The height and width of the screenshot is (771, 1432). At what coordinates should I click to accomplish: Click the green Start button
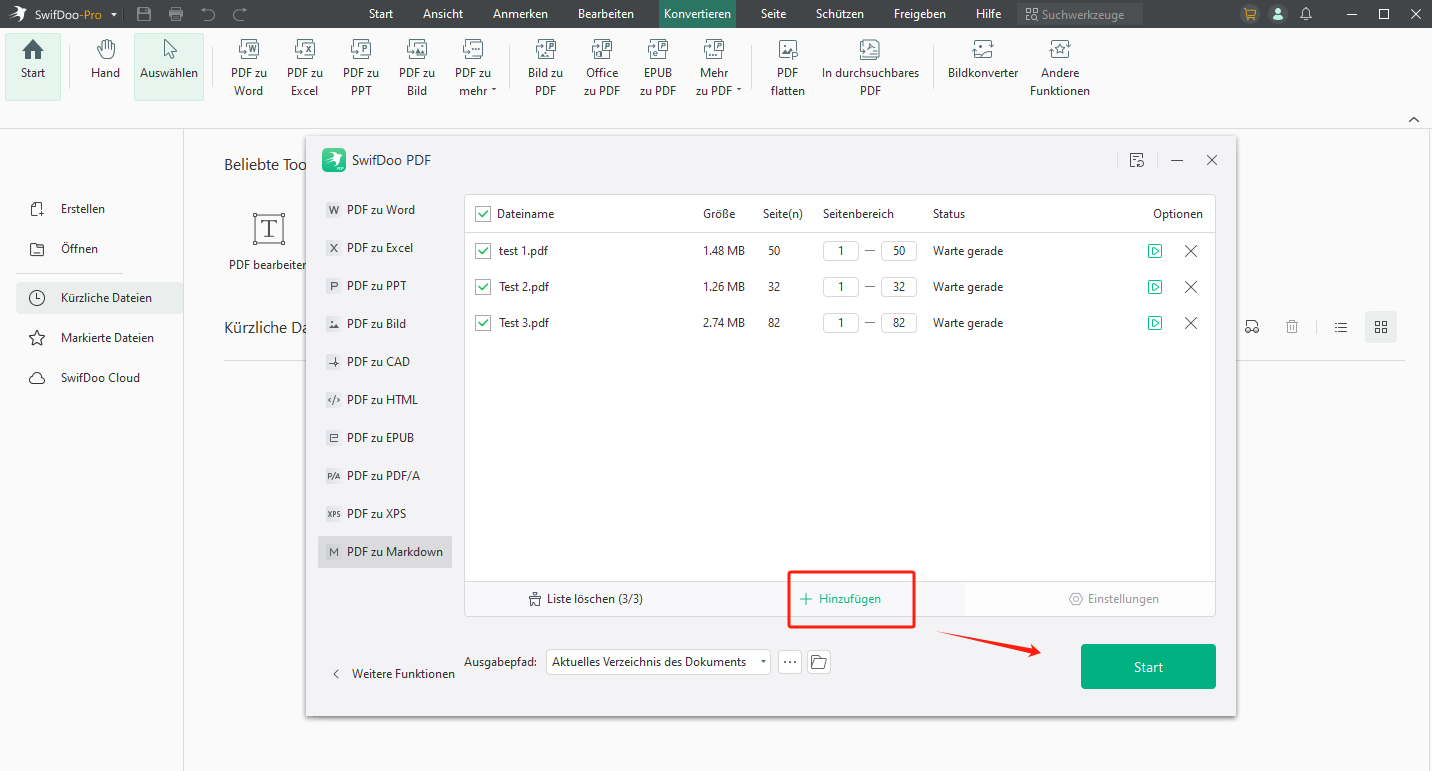(1148, 667)
